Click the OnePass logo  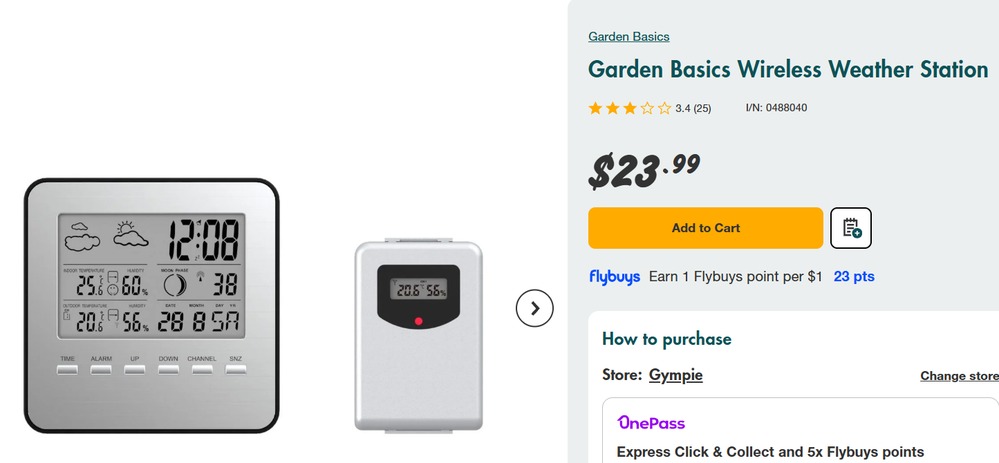[651, 423]
